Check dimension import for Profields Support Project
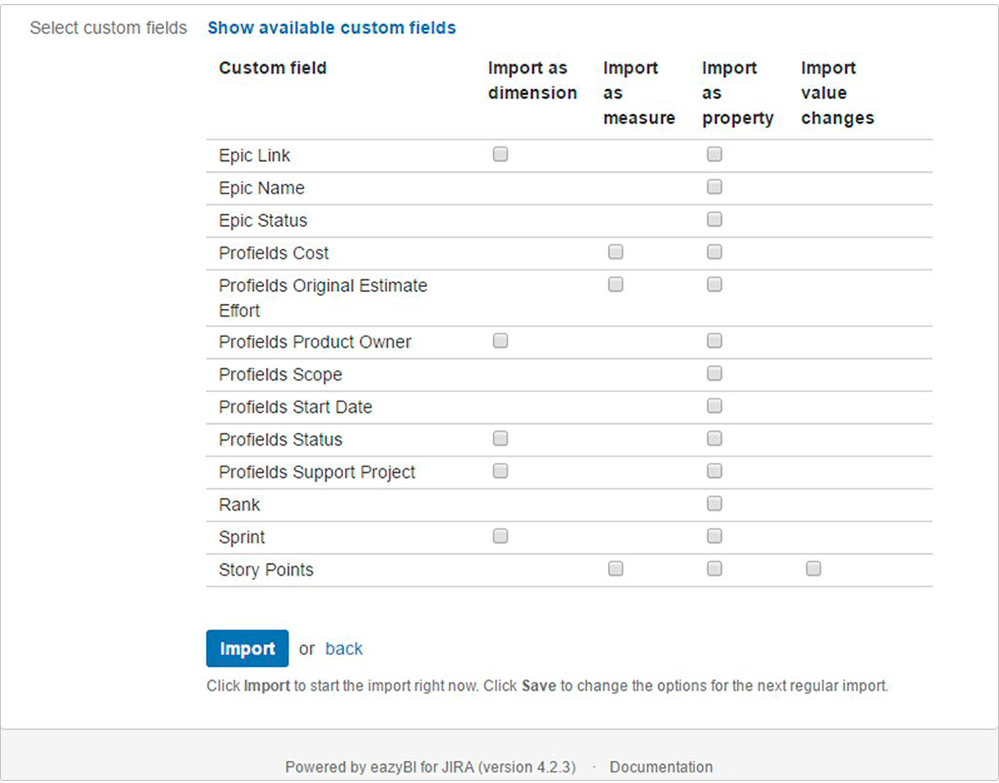Image resolution: width=999 pixels, height=783 pixels. point(500,470)
